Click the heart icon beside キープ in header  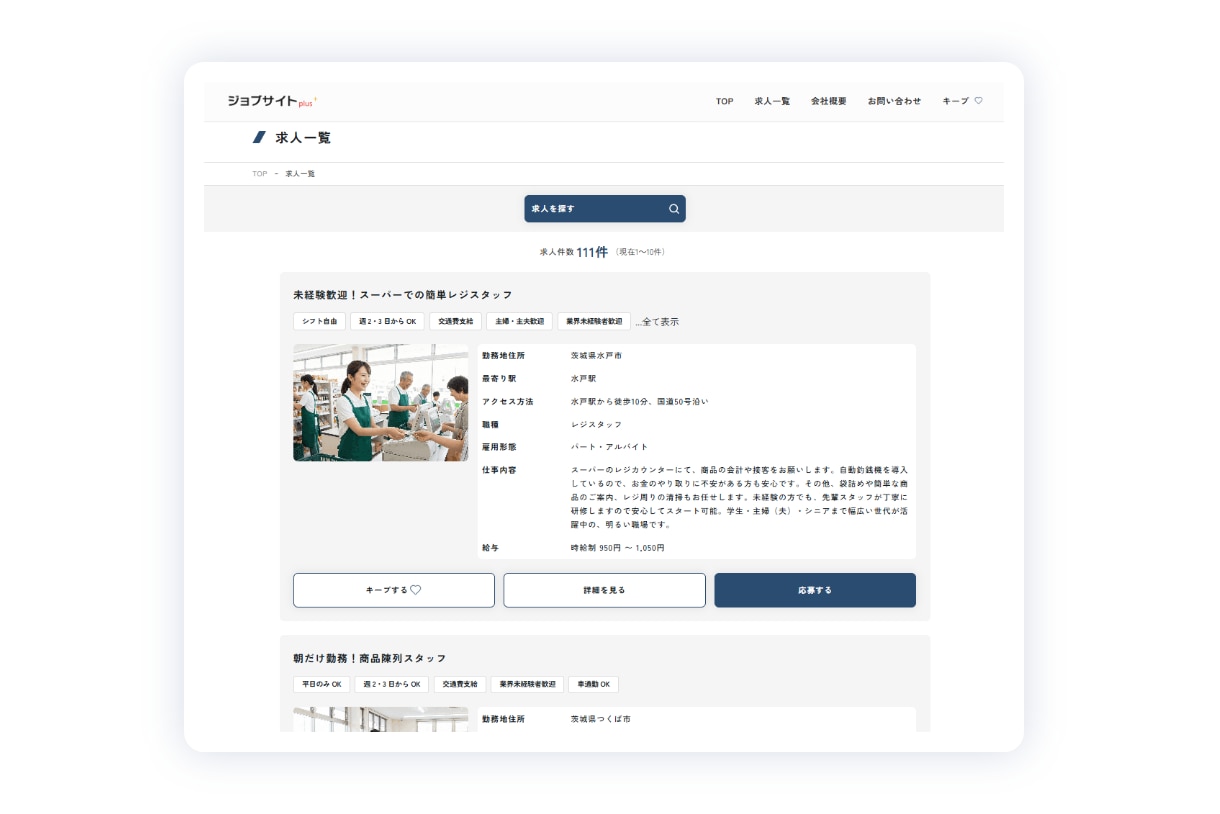[979, 101]
